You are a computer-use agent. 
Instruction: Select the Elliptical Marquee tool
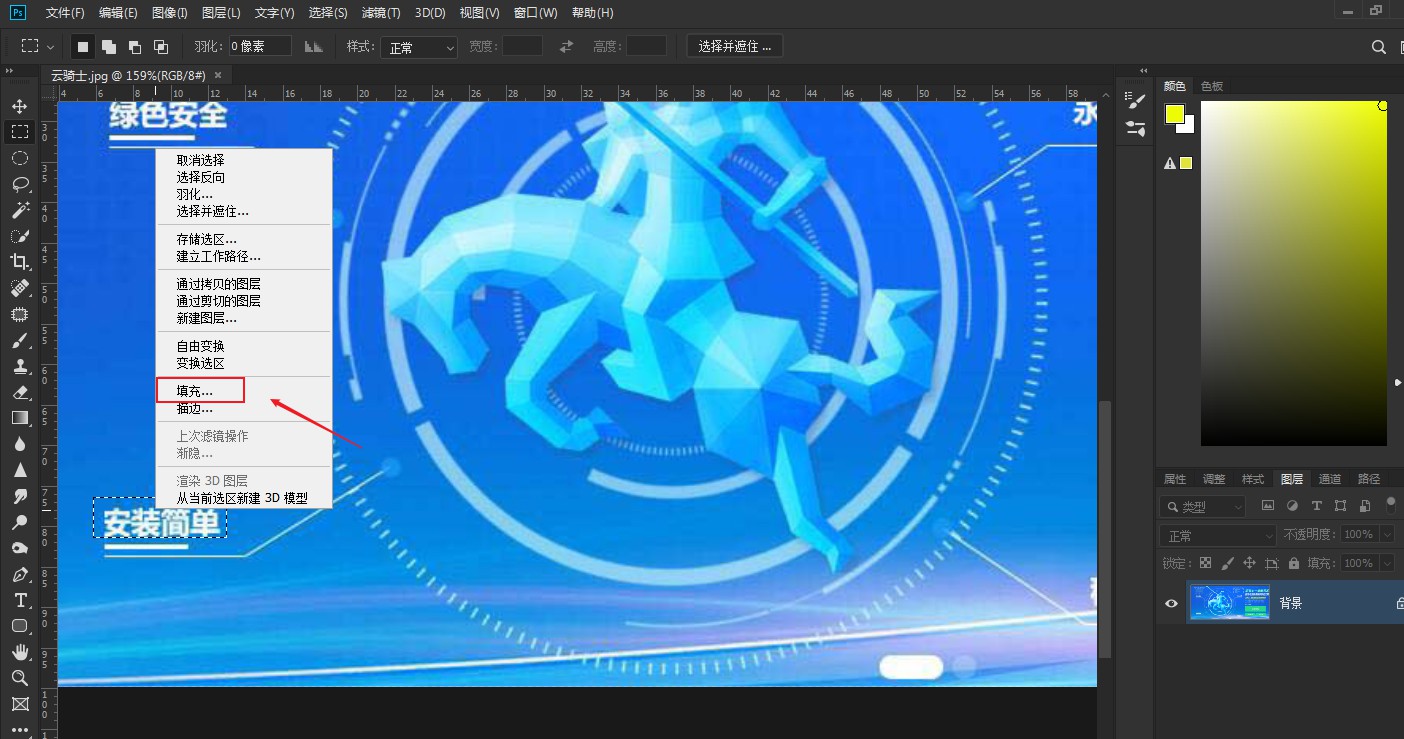click(x=19, y=158)
